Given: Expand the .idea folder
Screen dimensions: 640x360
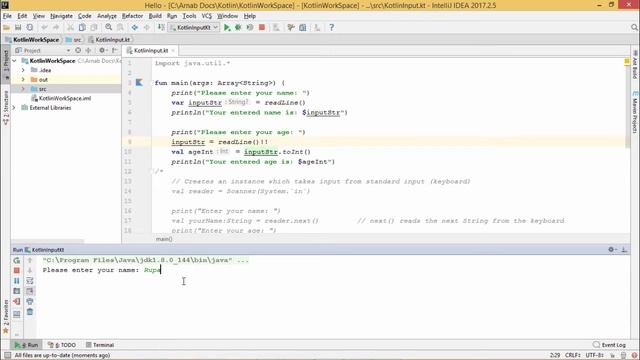Looking at the screenshot, I should point(23,70).
